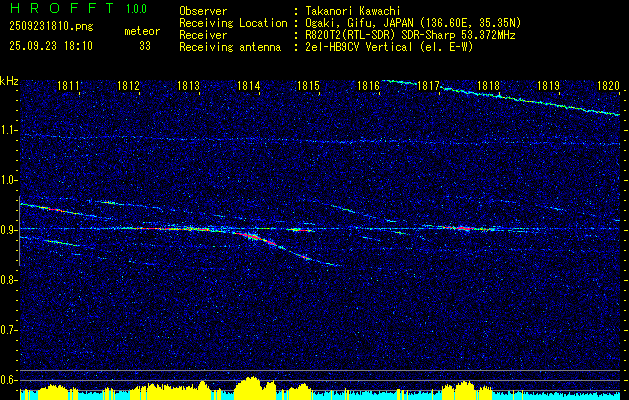The height and width of the screenshot is (400, 629).
Task: Click the 25.09.23 18:10 timestamp
Action: click(50, 45)
